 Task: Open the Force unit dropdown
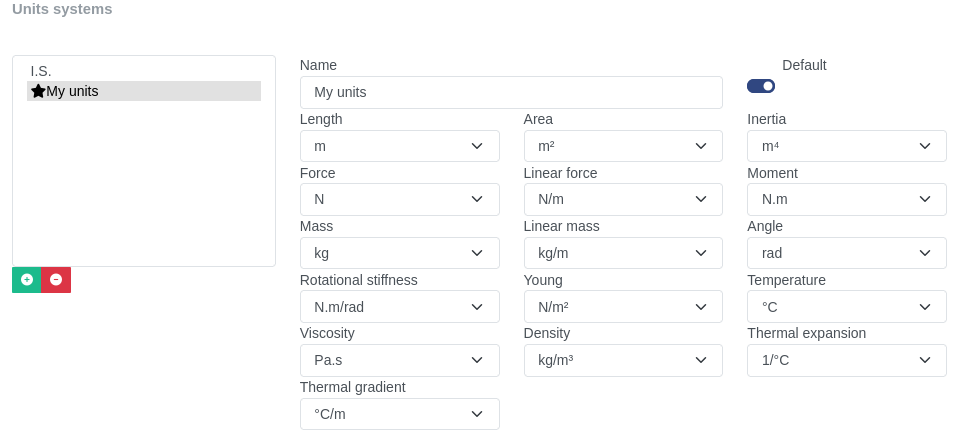click(399, 199)
